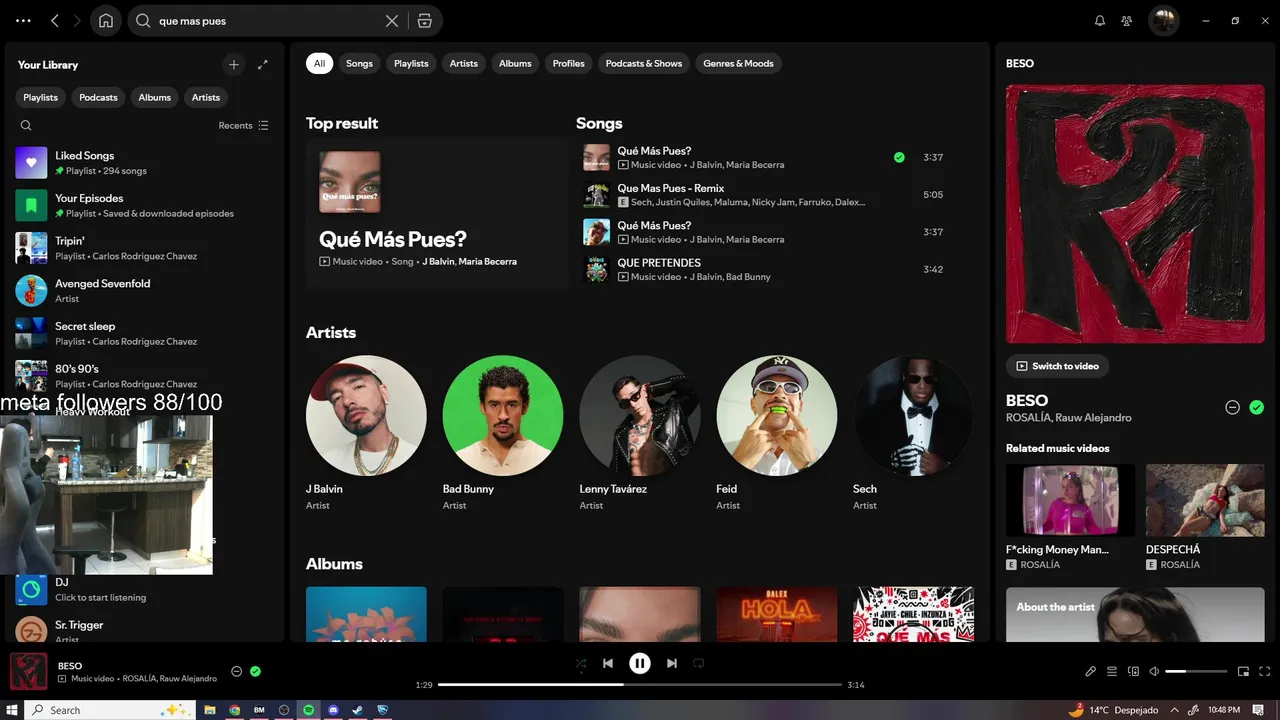Clear the search field text
Image resolution: width=1280 pixels, height=720 pixels.
(x=392, y=21)
